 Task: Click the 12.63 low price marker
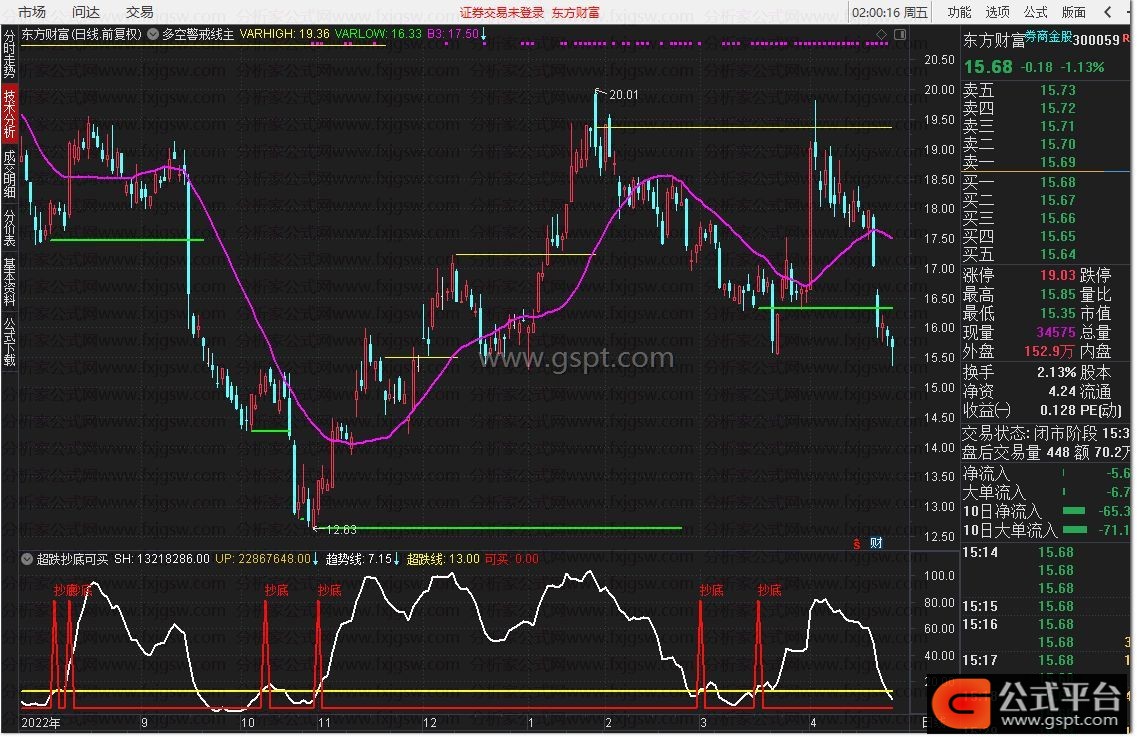coord(341,530)
